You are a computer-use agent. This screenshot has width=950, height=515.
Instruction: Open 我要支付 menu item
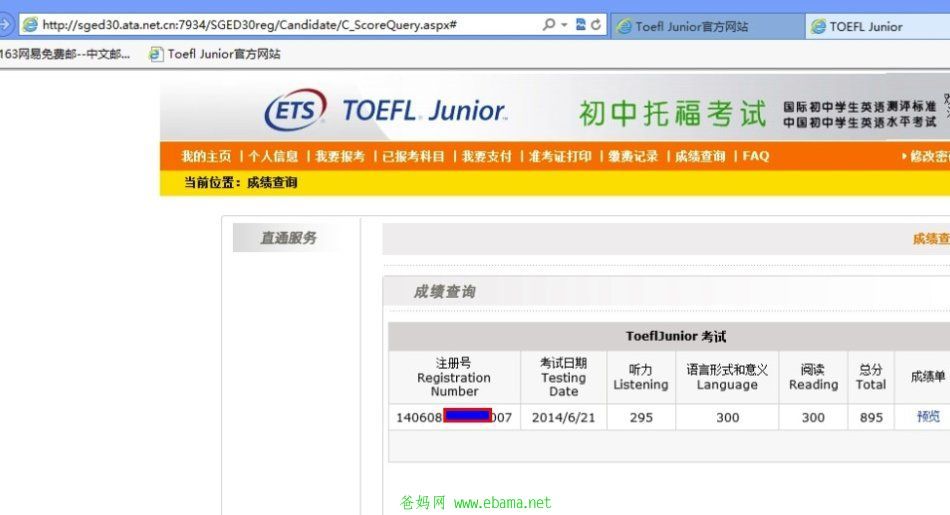[487, 156]
